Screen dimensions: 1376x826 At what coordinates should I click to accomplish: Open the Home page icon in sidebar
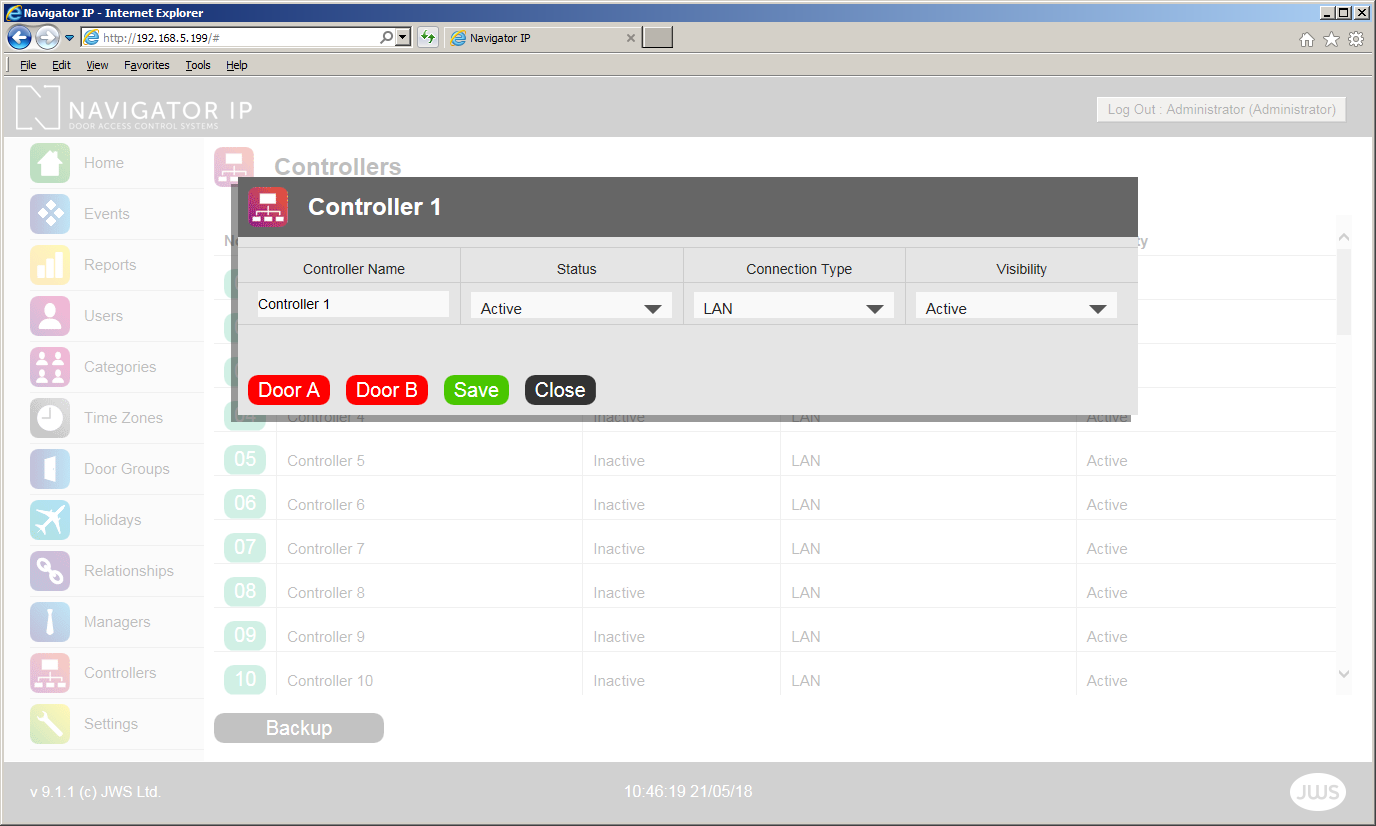pos(50,163)
